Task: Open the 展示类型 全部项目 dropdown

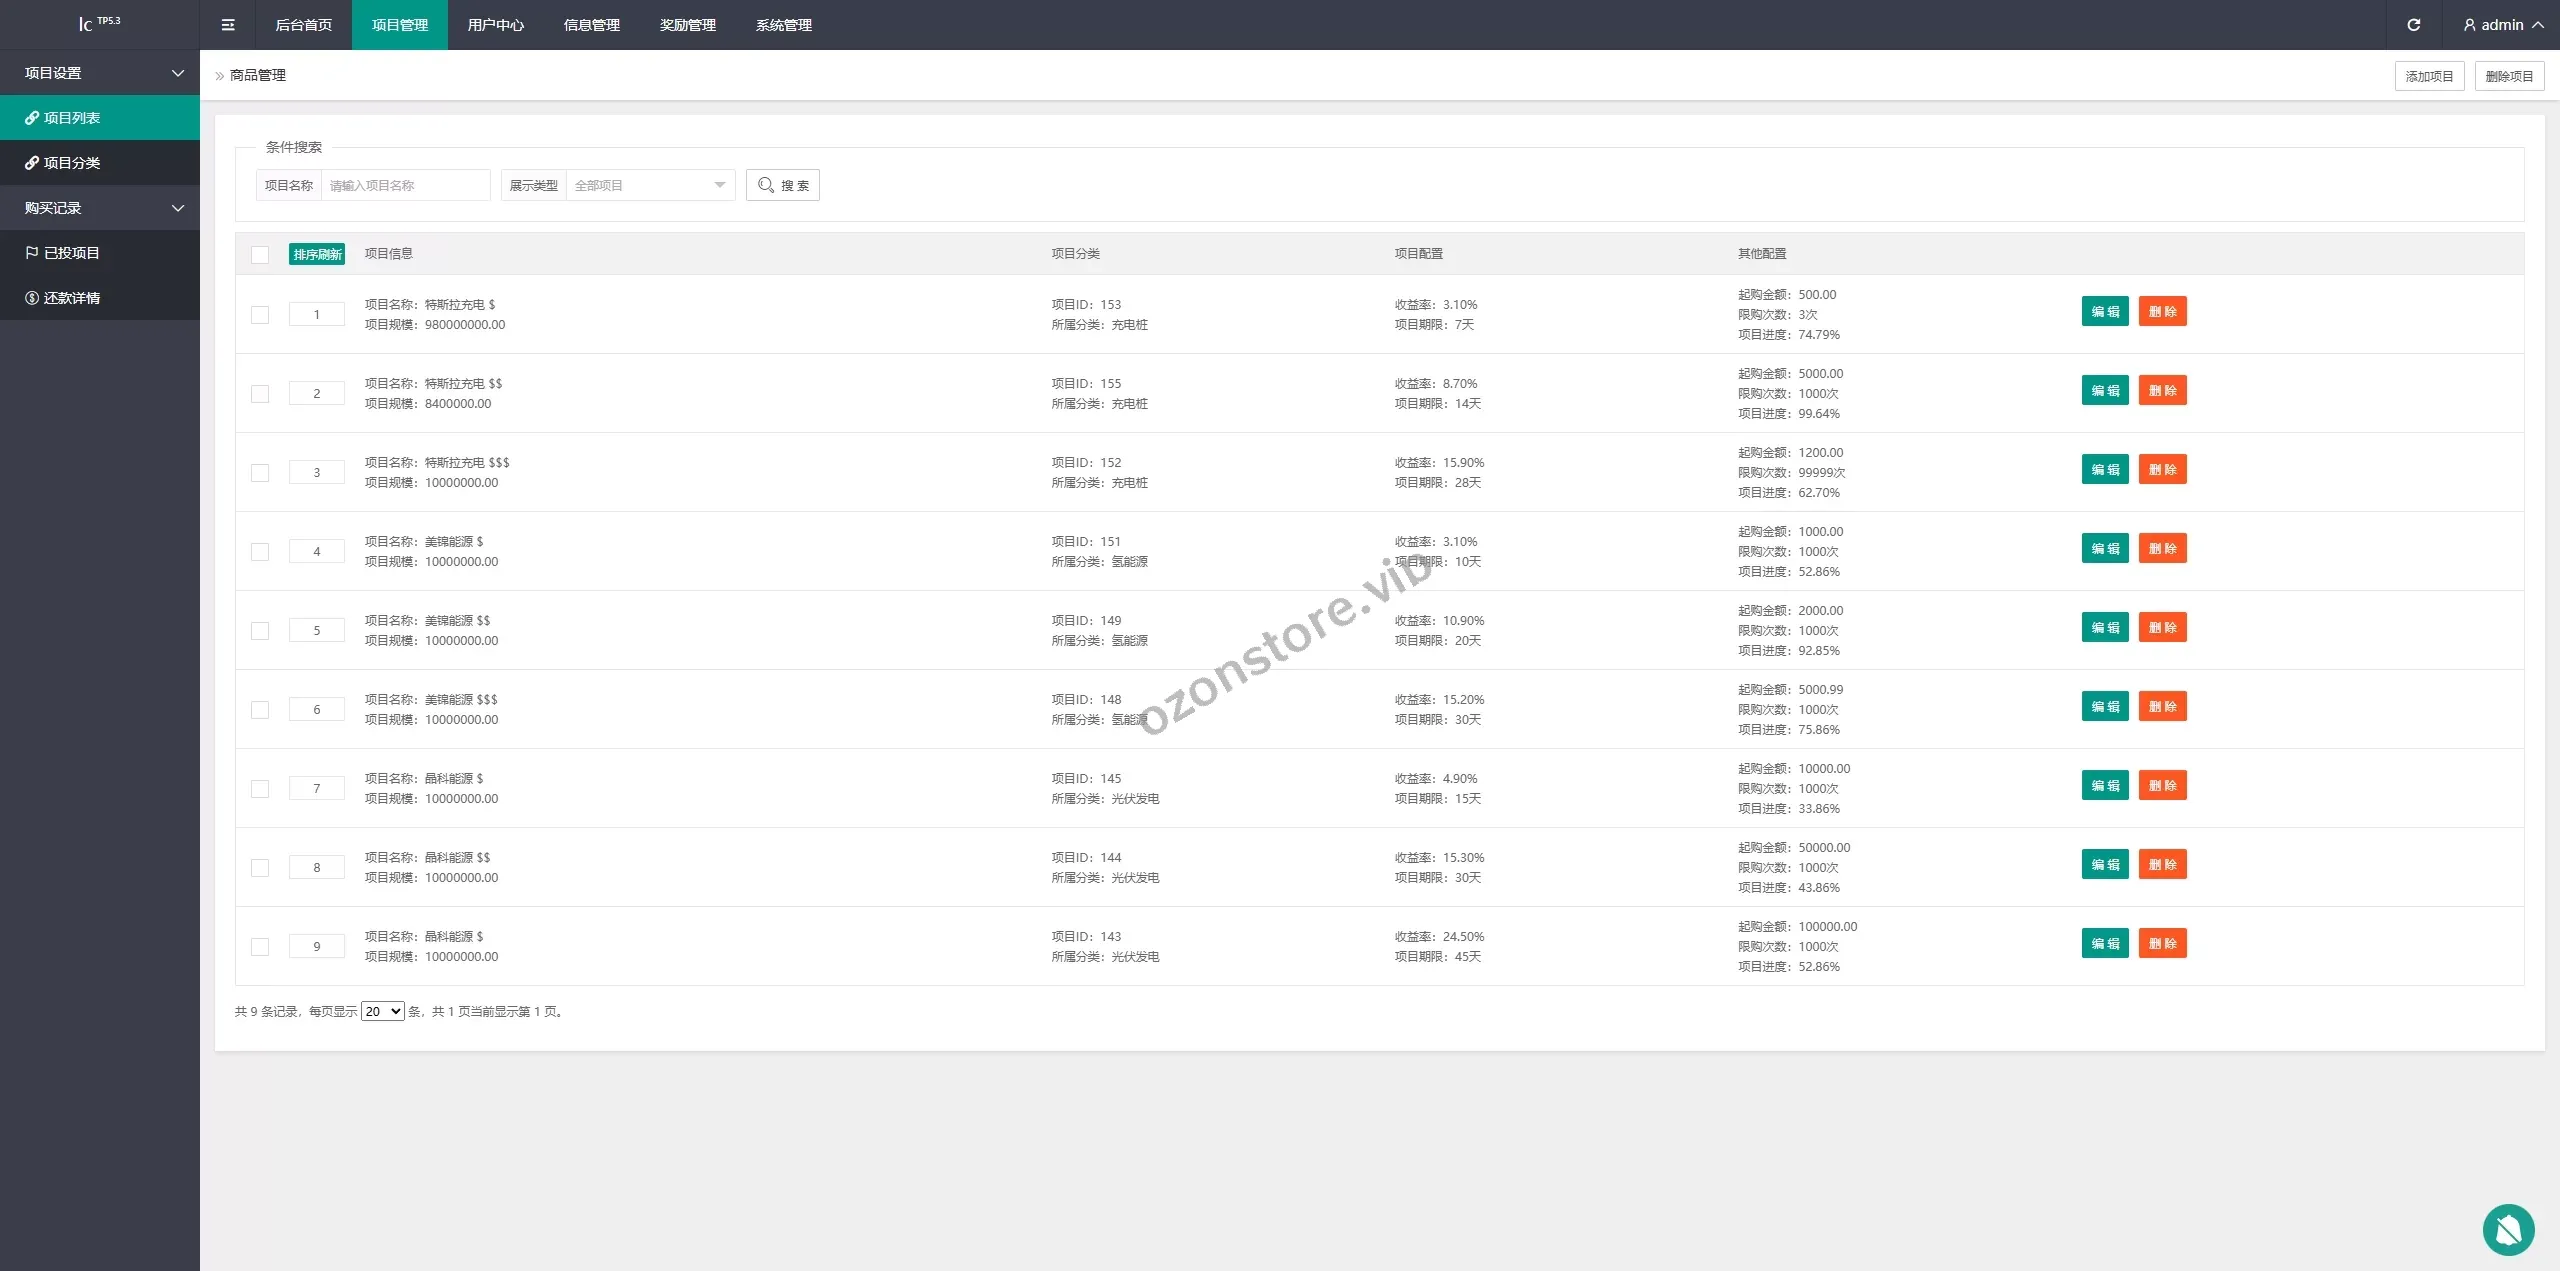Action: click(649, 185)
